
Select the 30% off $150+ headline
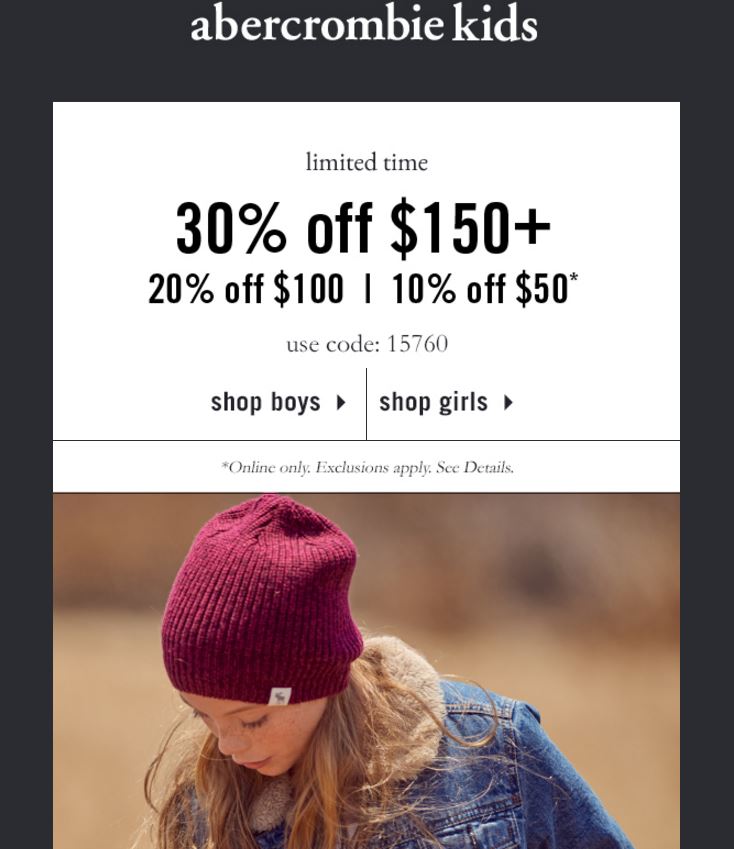tap(363, 226)
